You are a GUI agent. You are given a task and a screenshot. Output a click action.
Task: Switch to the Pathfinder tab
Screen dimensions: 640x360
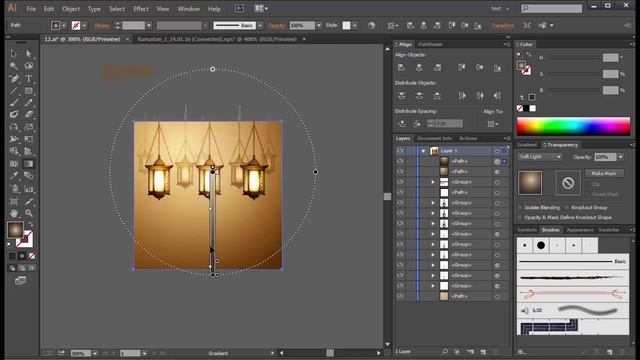[x=431, y=44]
